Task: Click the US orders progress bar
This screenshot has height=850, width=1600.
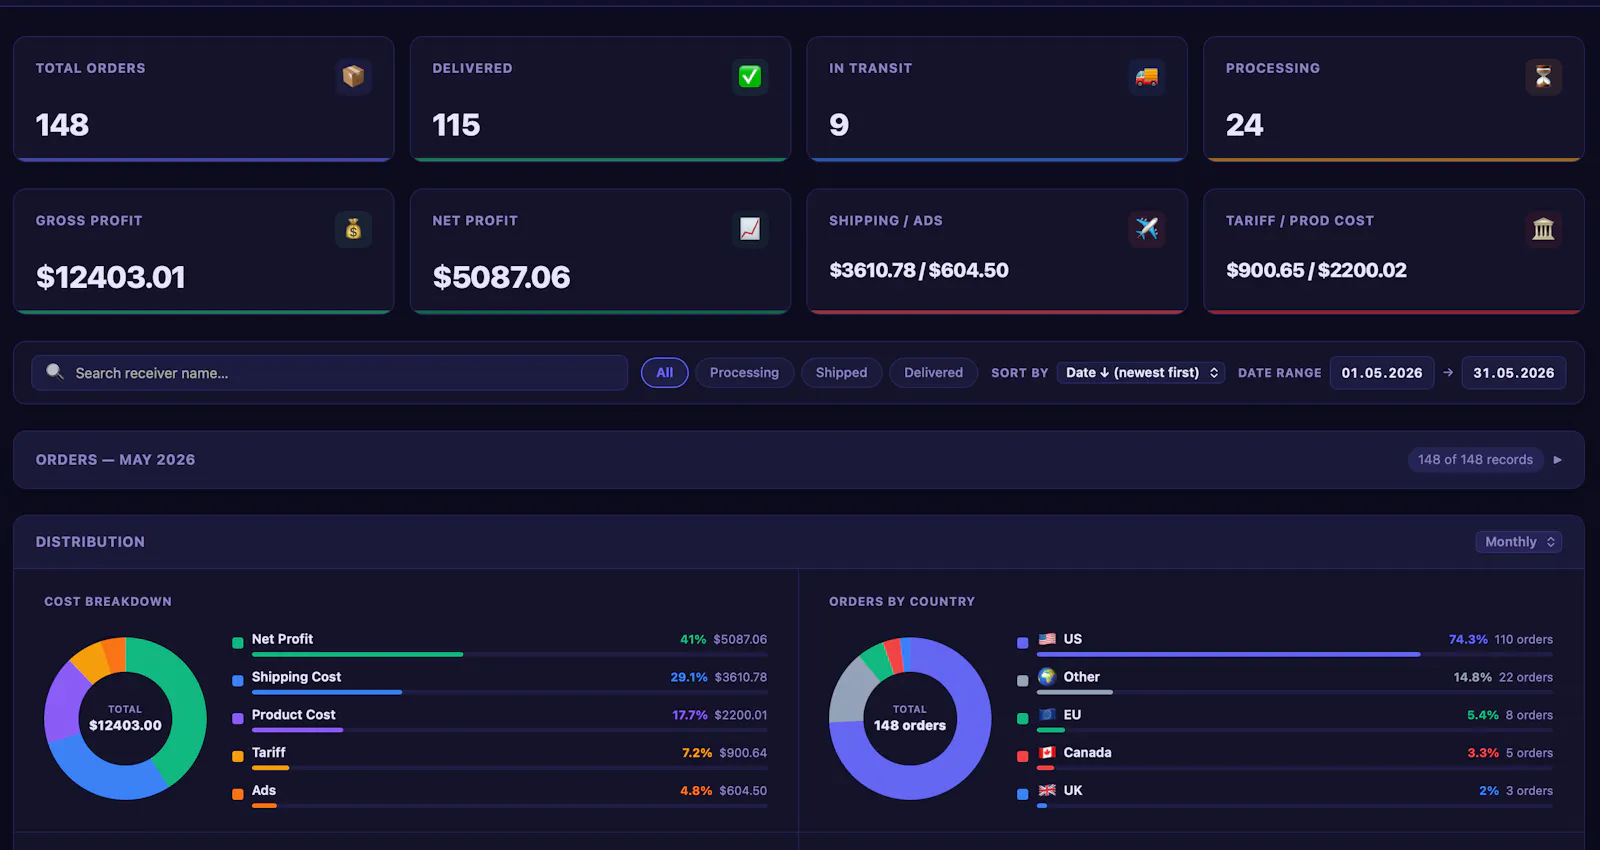Action: point(1295,655)
